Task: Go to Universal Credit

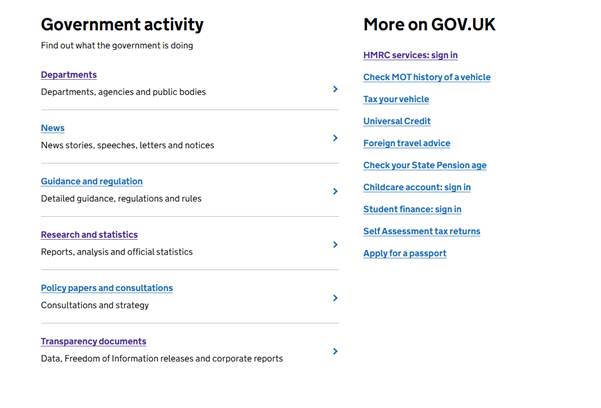Action: pos(397,121)
